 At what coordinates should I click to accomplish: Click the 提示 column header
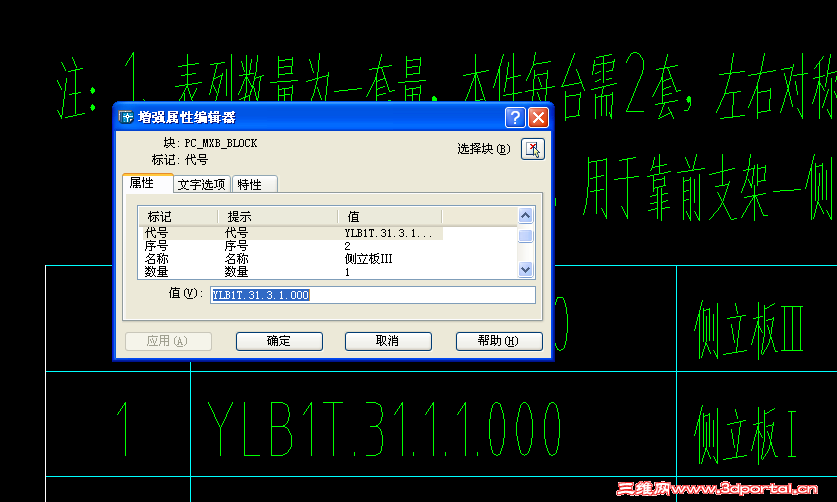point(278,217)
